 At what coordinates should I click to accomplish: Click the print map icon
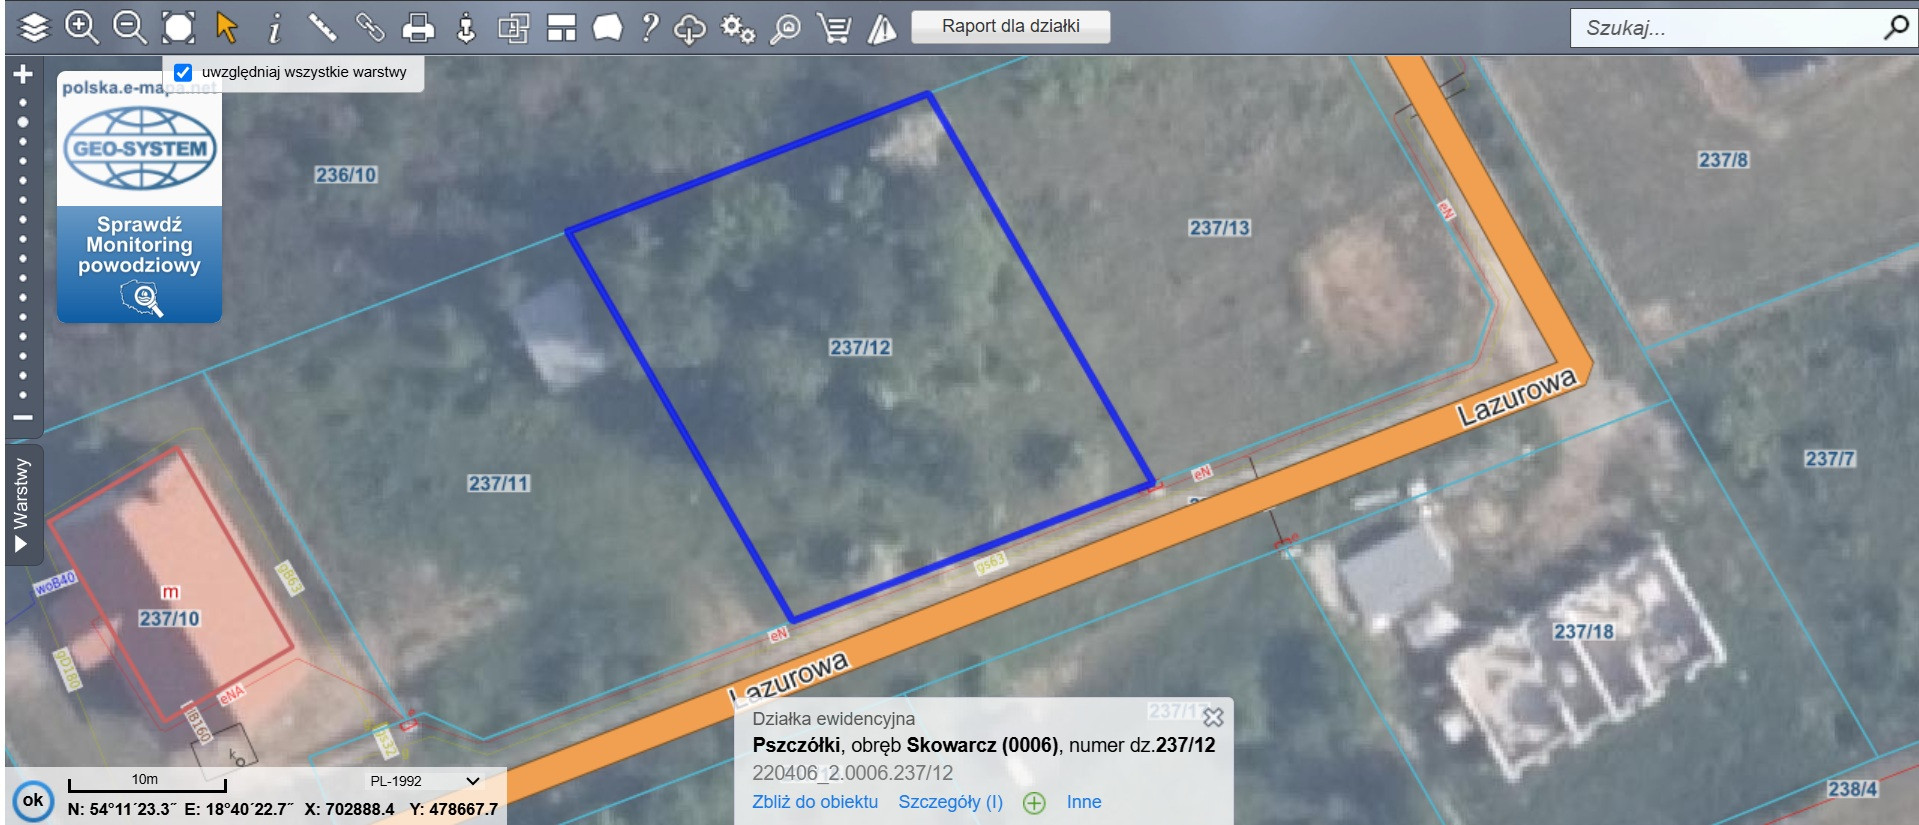pyautogui.click(x=418, y=27)
